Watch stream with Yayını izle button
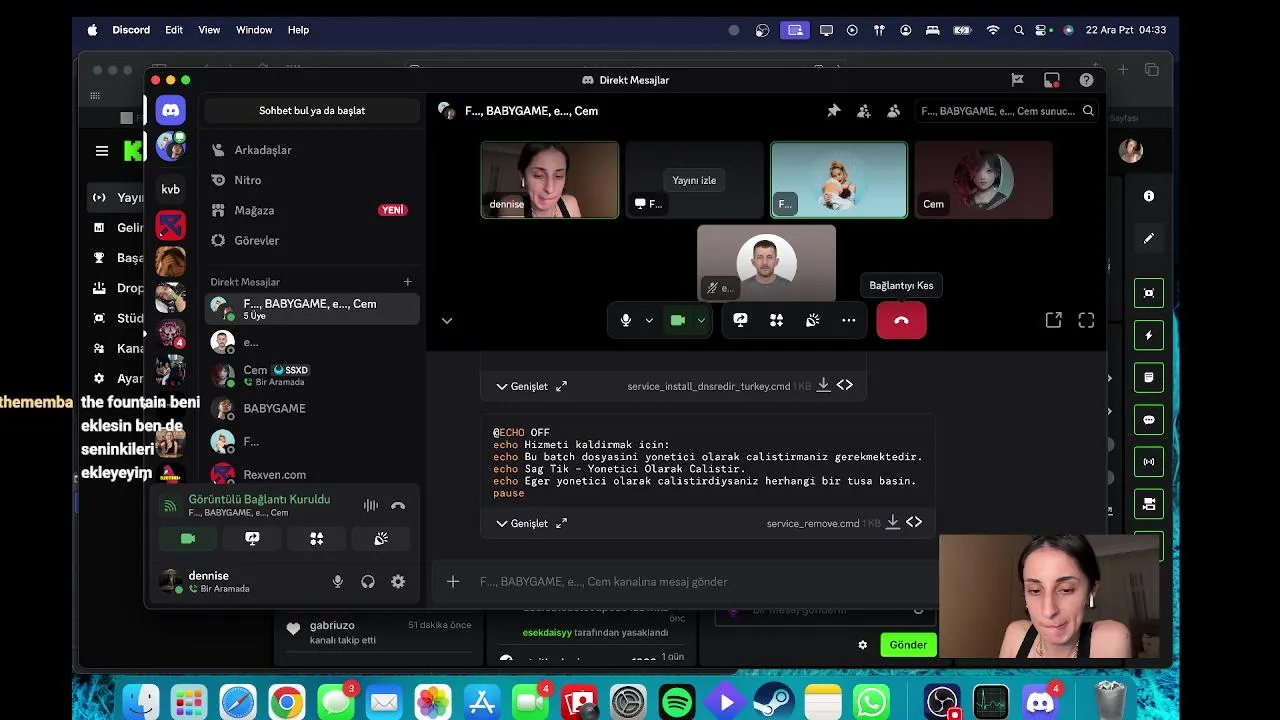This screenshot has height=720, width=1280. click(x=694, y=180)
